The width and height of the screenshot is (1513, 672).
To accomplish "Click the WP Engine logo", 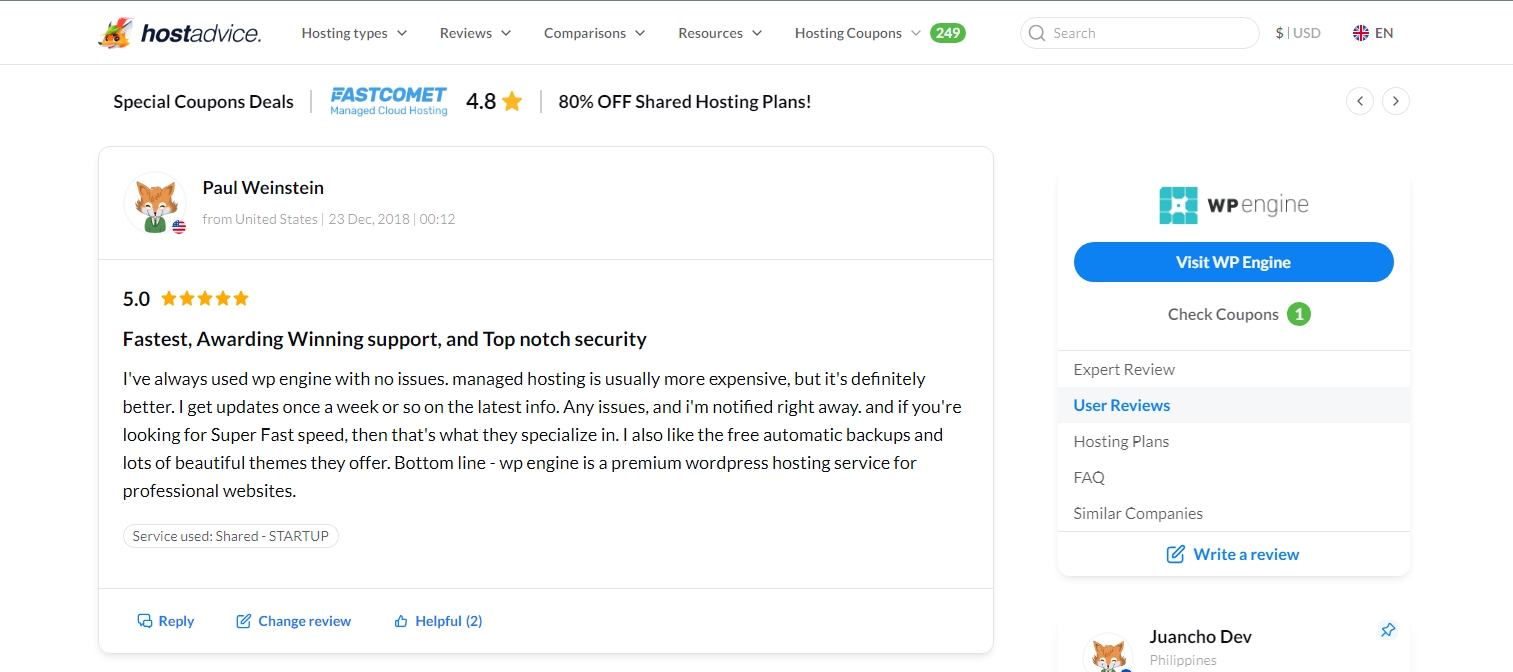I will 1233,205.
